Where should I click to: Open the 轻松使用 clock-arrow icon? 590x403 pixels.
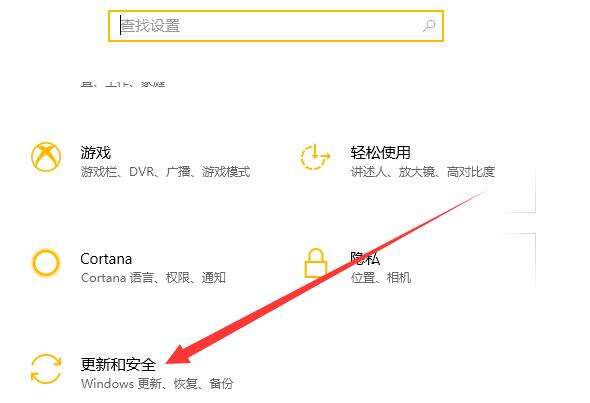click(315, 157)
